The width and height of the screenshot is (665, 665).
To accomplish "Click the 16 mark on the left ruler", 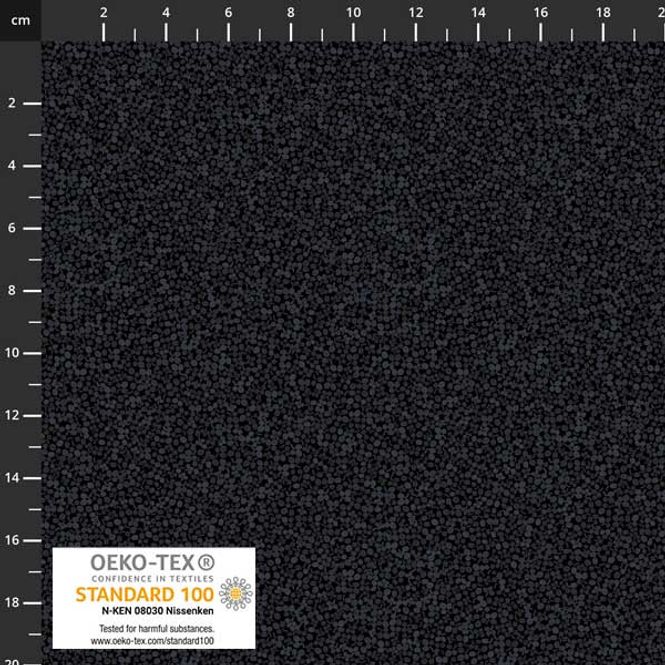I will click(12, 540).
